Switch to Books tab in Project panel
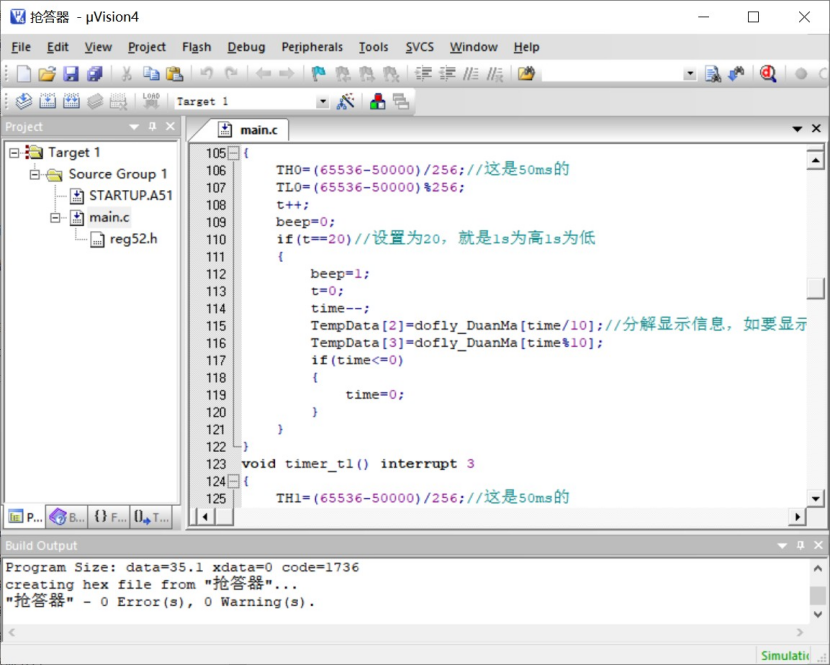Screen dimensions: 831x666 [67, 517]
